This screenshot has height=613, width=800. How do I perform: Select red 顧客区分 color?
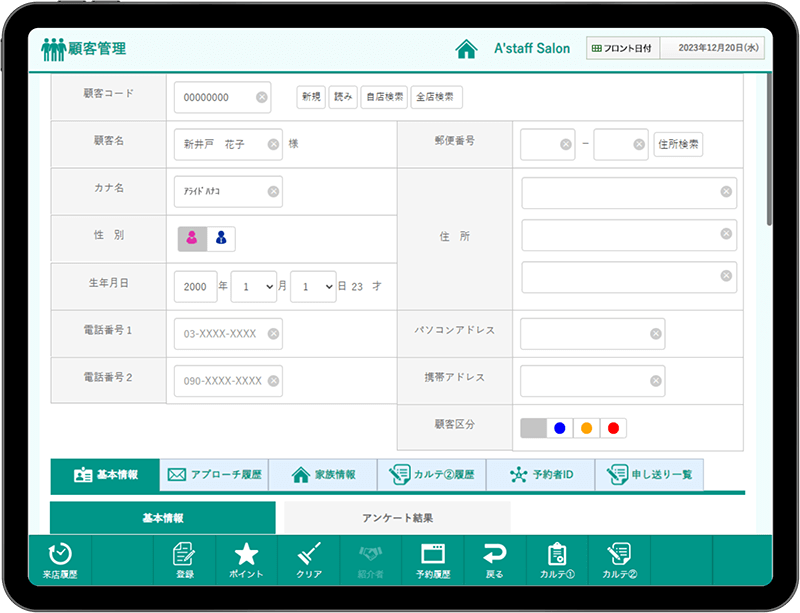[x=613, y=428]
